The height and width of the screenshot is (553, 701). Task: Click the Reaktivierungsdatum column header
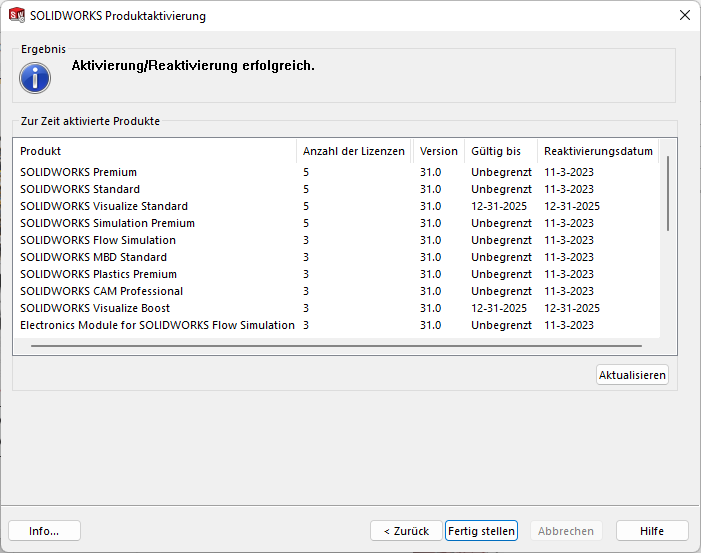598,151
